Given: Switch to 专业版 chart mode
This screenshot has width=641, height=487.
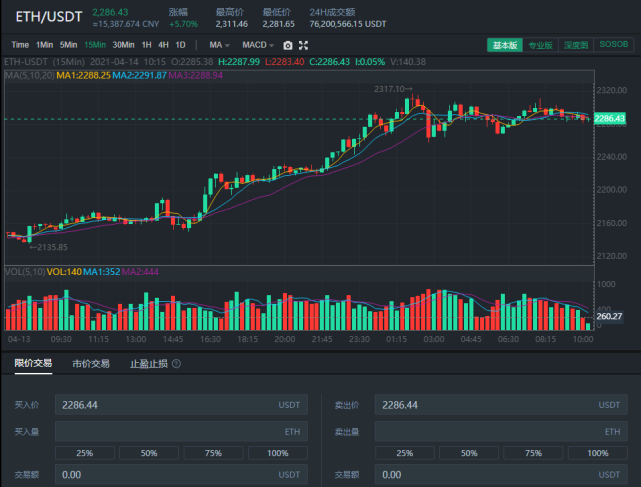Looking at the screenshot, I should (x=540, y=45).
